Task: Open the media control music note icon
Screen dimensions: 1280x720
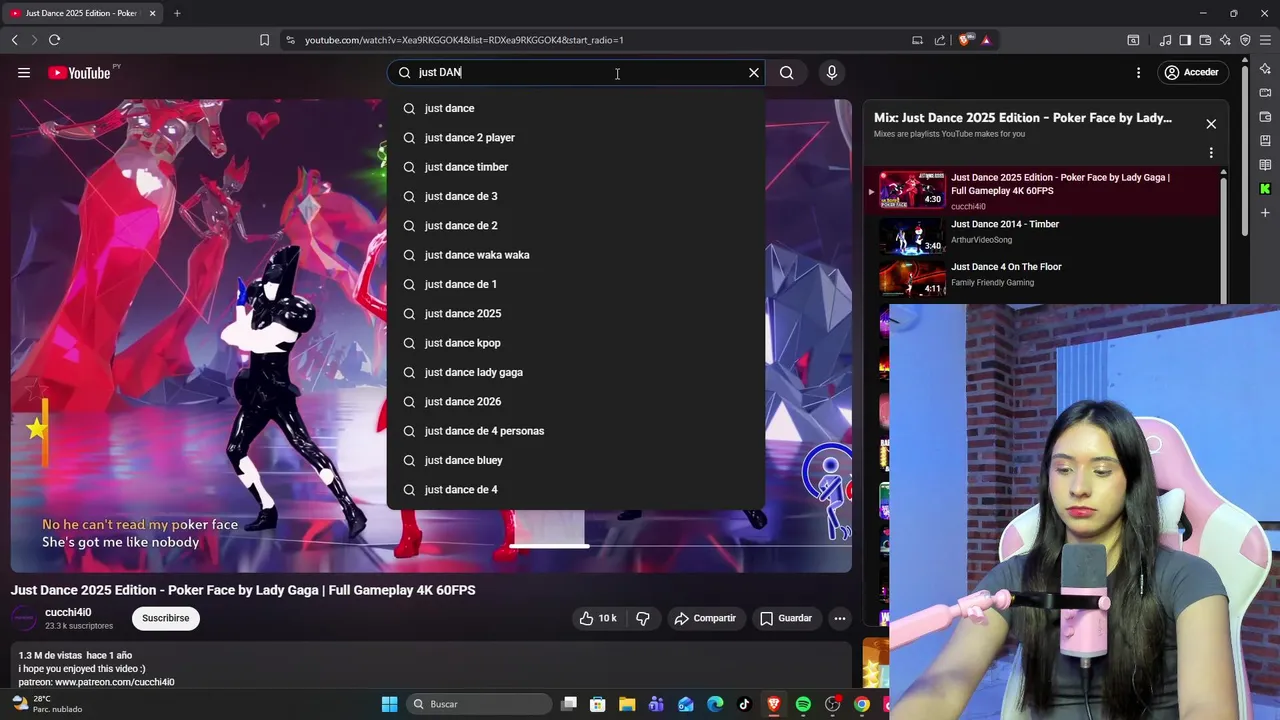Action: pos(1165,40)
